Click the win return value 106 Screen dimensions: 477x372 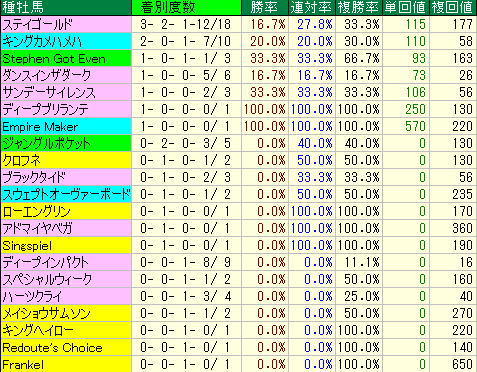416,92
